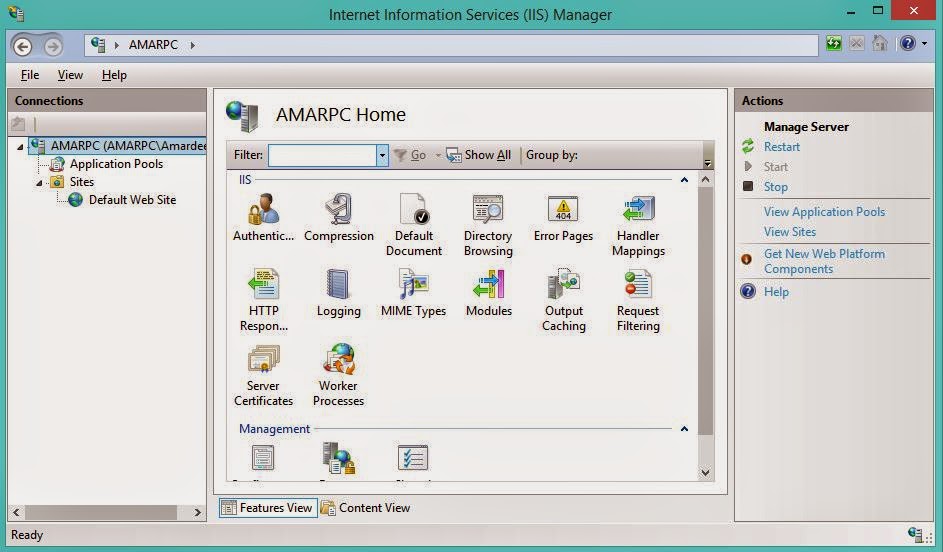
Task: Open the help icon dropdown arrow
Action: click(924, 43)
